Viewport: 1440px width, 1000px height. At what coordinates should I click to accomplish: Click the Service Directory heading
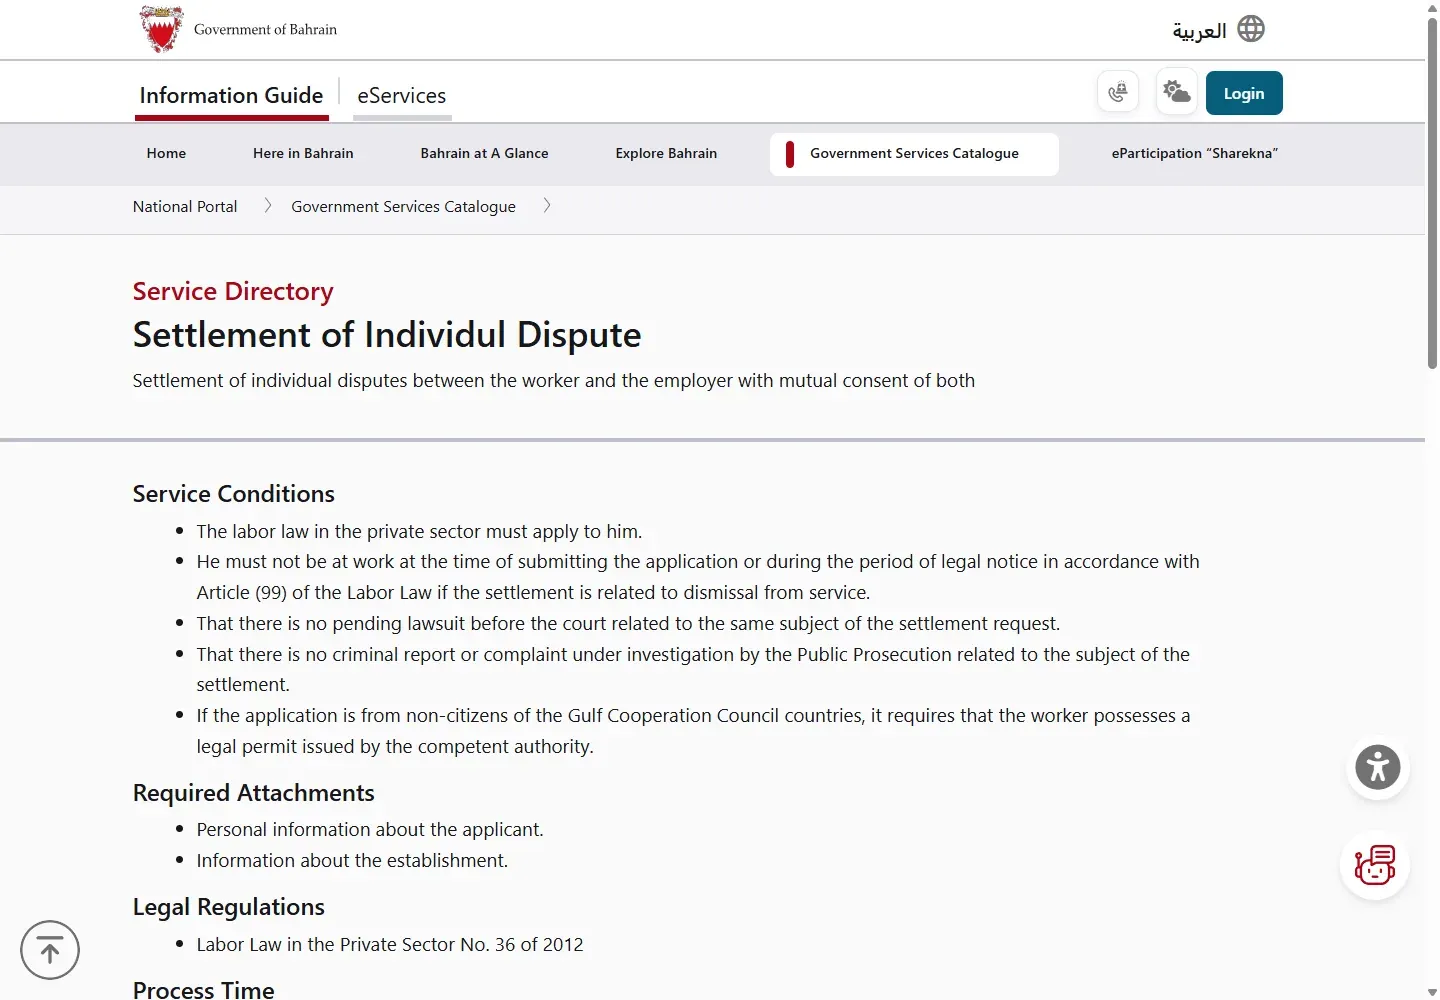coord(233,291)
